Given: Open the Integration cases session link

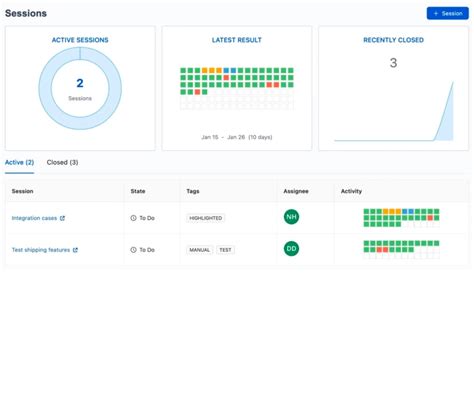Looking at the screenshot, I should (34, 218).
